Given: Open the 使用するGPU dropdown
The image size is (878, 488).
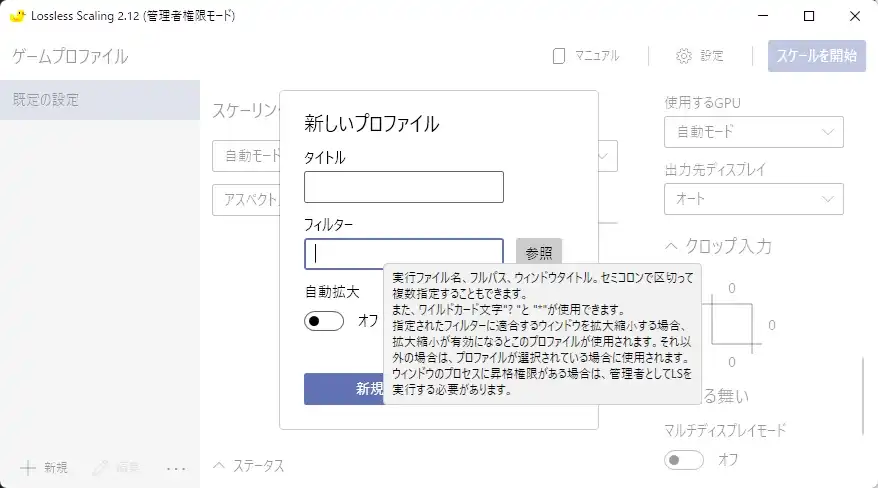Looking at the screenshot, I should 753,132.
